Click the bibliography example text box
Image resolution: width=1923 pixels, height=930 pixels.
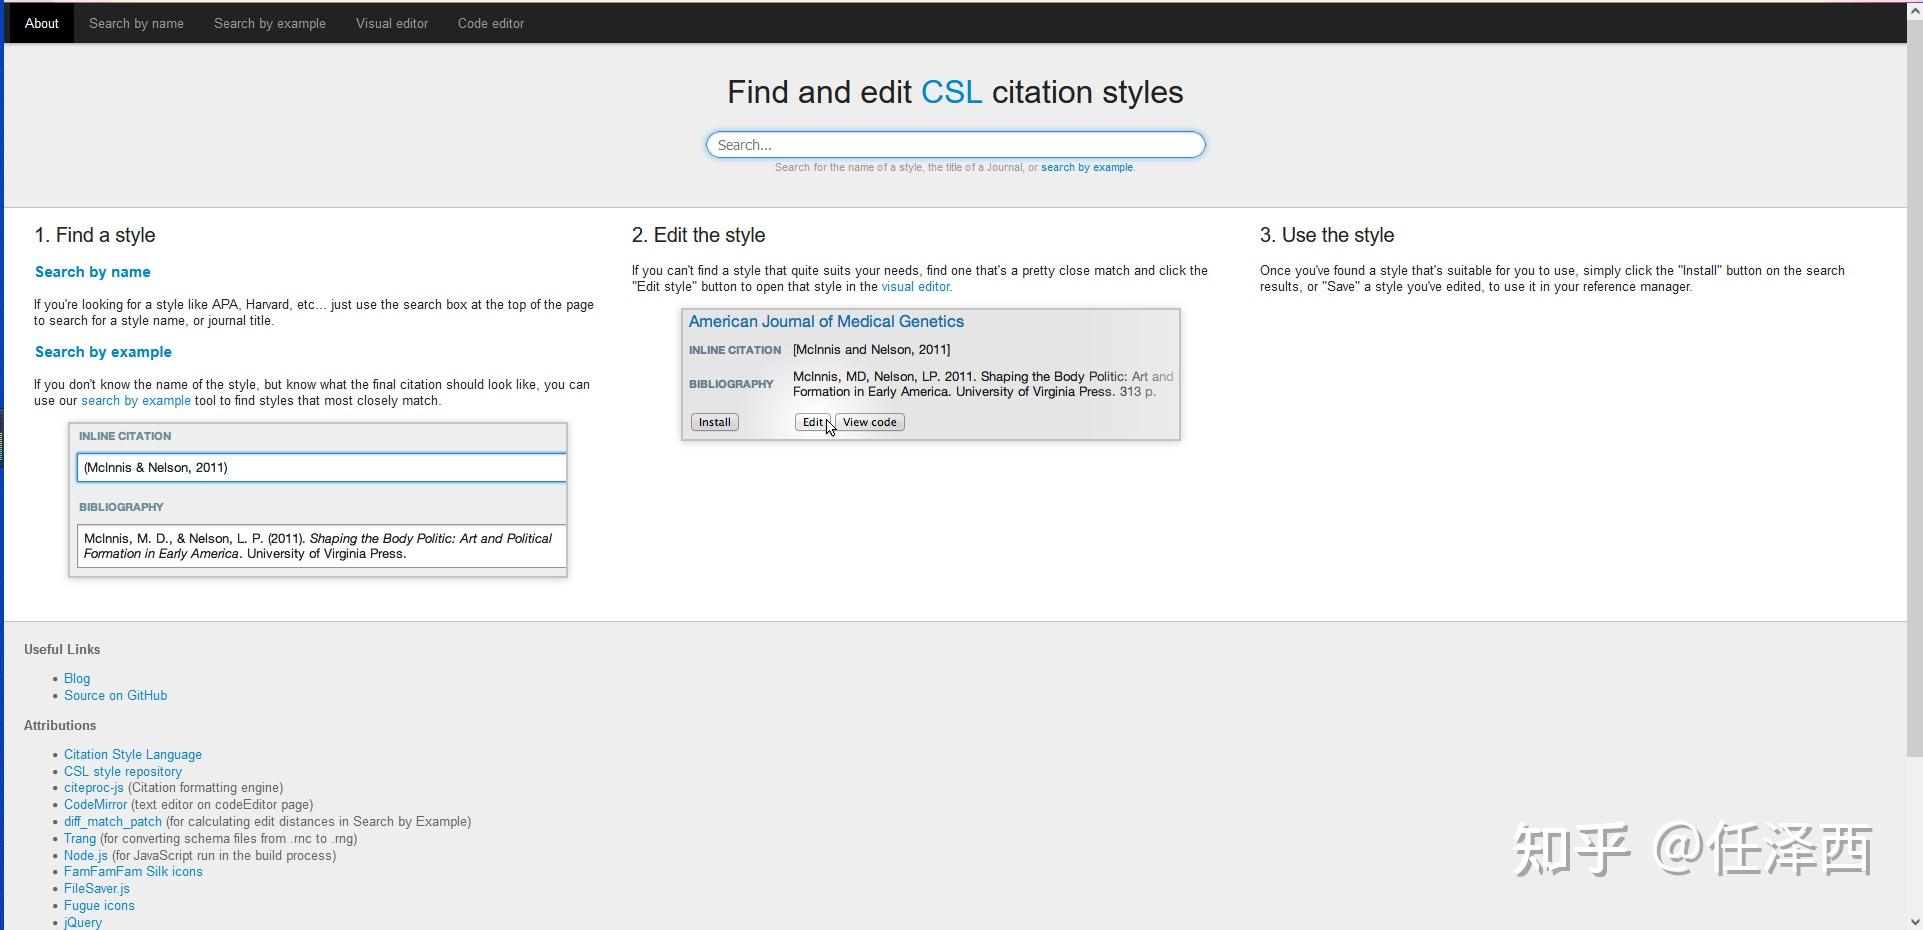click(x=321, y=546)
